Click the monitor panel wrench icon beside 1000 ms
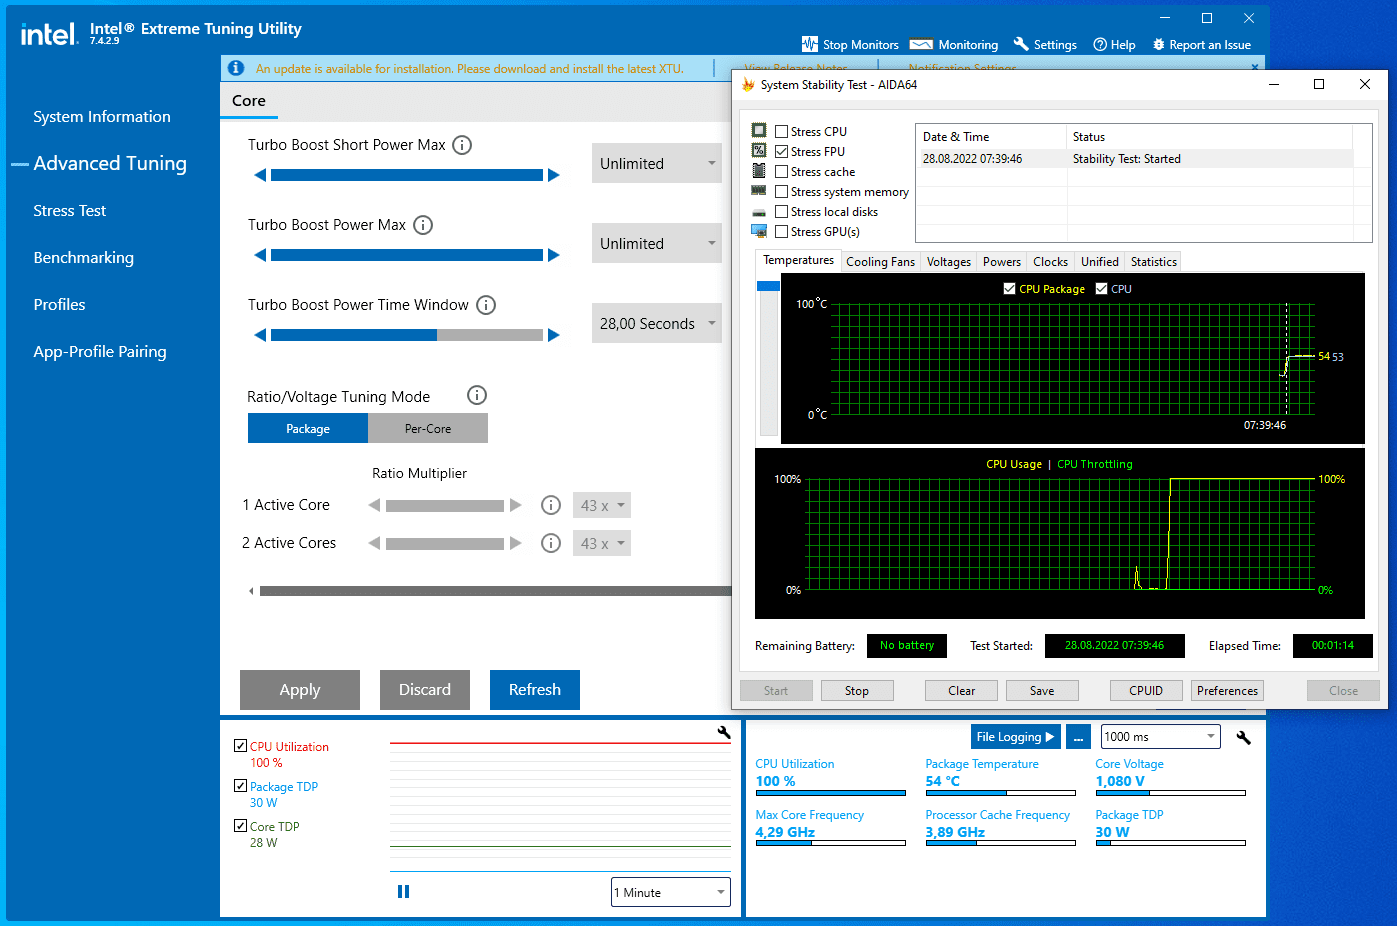The height and width of the screenshot is (926, 1397). (x=1244, y=738)
